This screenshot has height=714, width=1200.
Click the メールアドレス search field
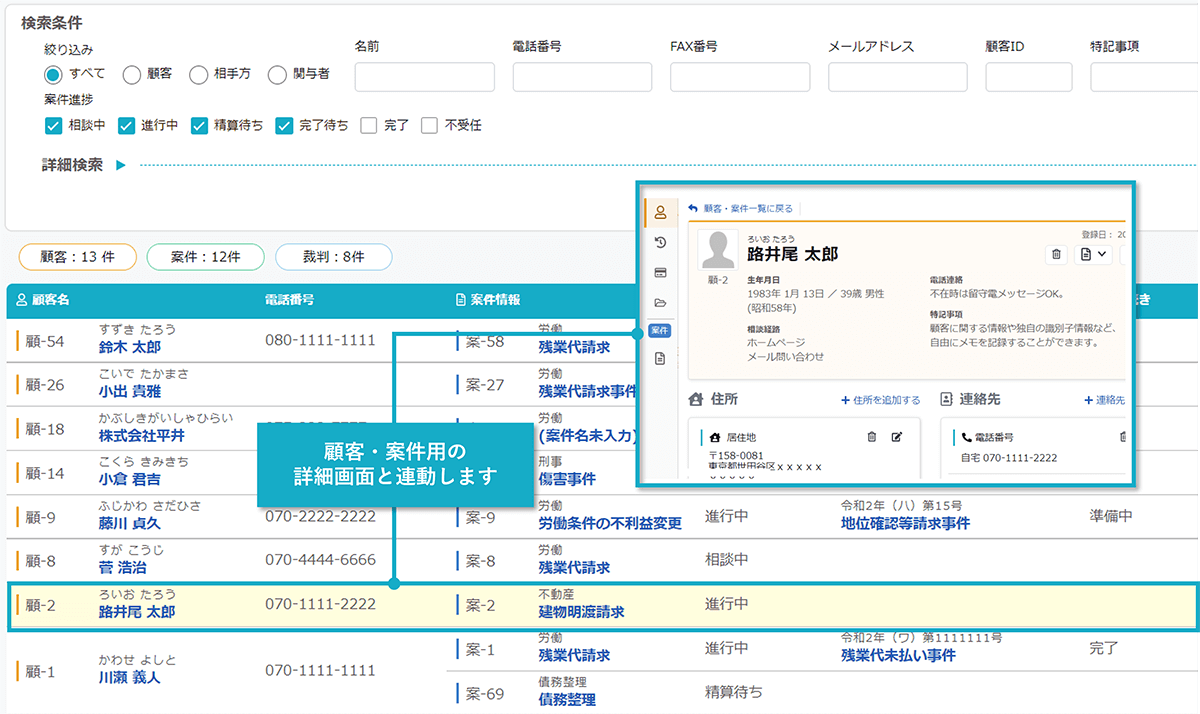(x=898, y=77)
